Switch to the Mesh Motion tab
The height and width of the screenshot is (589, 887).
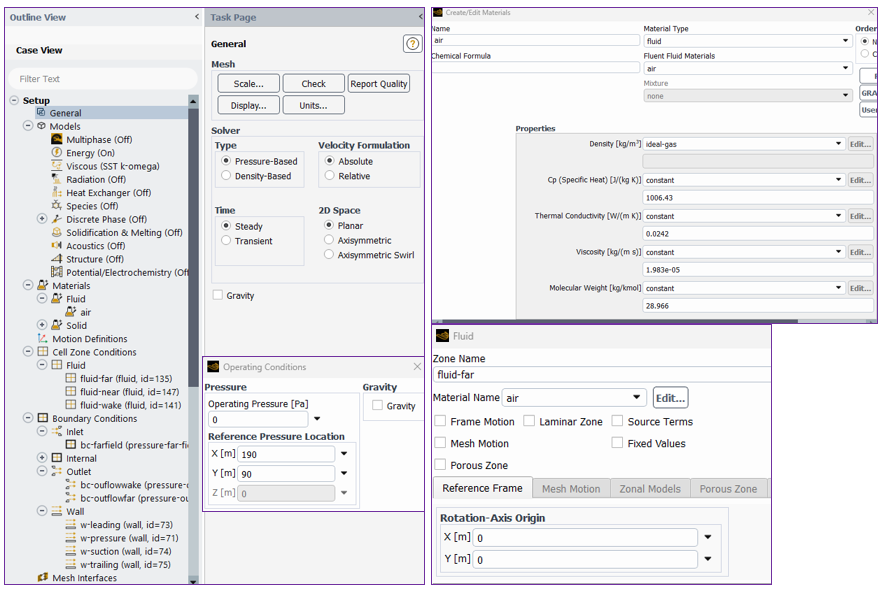point(571,488)
